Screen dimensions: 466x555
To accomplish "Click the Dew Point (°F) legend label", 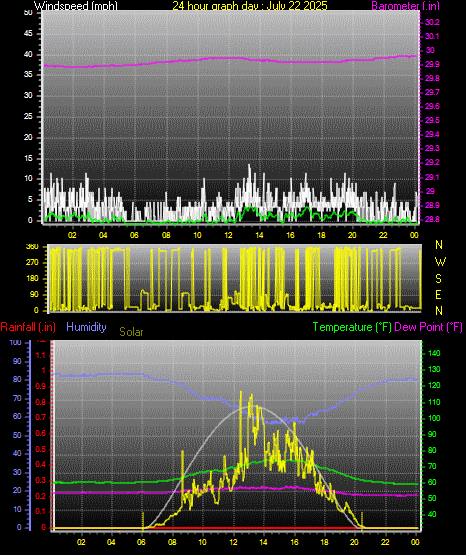I will 428,327.
